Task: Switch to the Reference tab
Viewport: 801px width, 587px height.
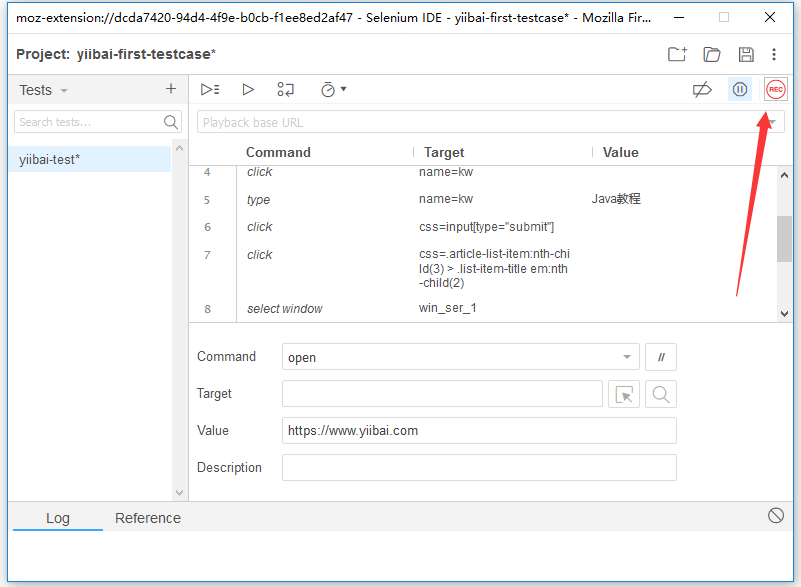Action: click(148, 518)
